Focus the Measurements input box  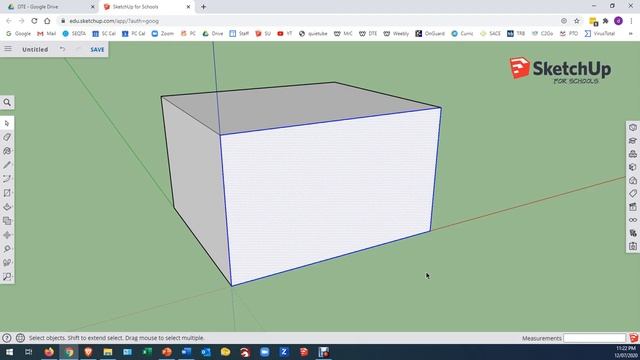click(594, 338)
